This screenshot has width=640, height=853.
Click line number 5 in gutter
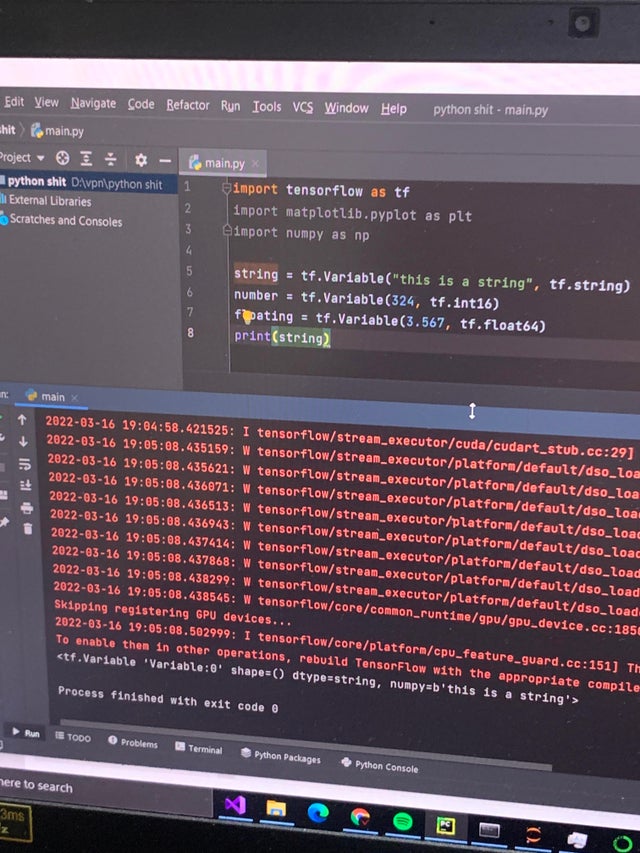[189, 271]
